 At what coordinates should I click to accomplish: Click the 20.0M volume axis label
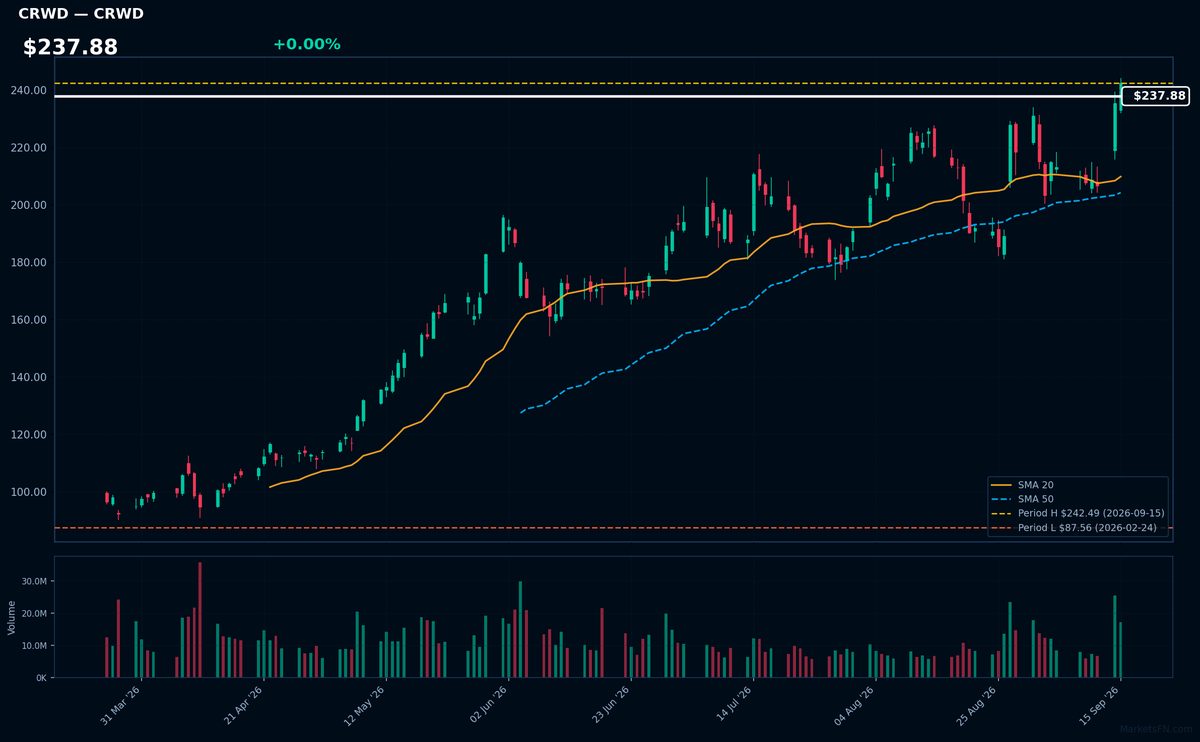pos(34,613)
